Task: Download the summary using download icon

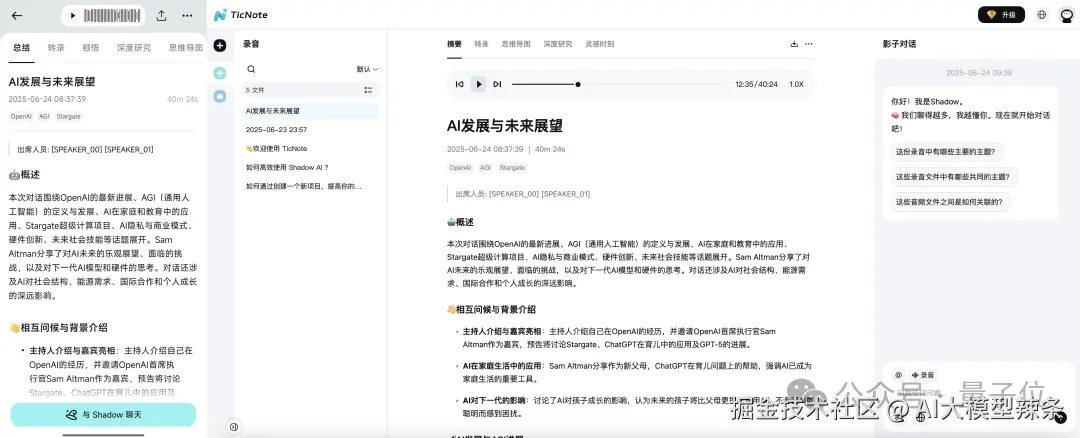Action: [x=794, y=44]
